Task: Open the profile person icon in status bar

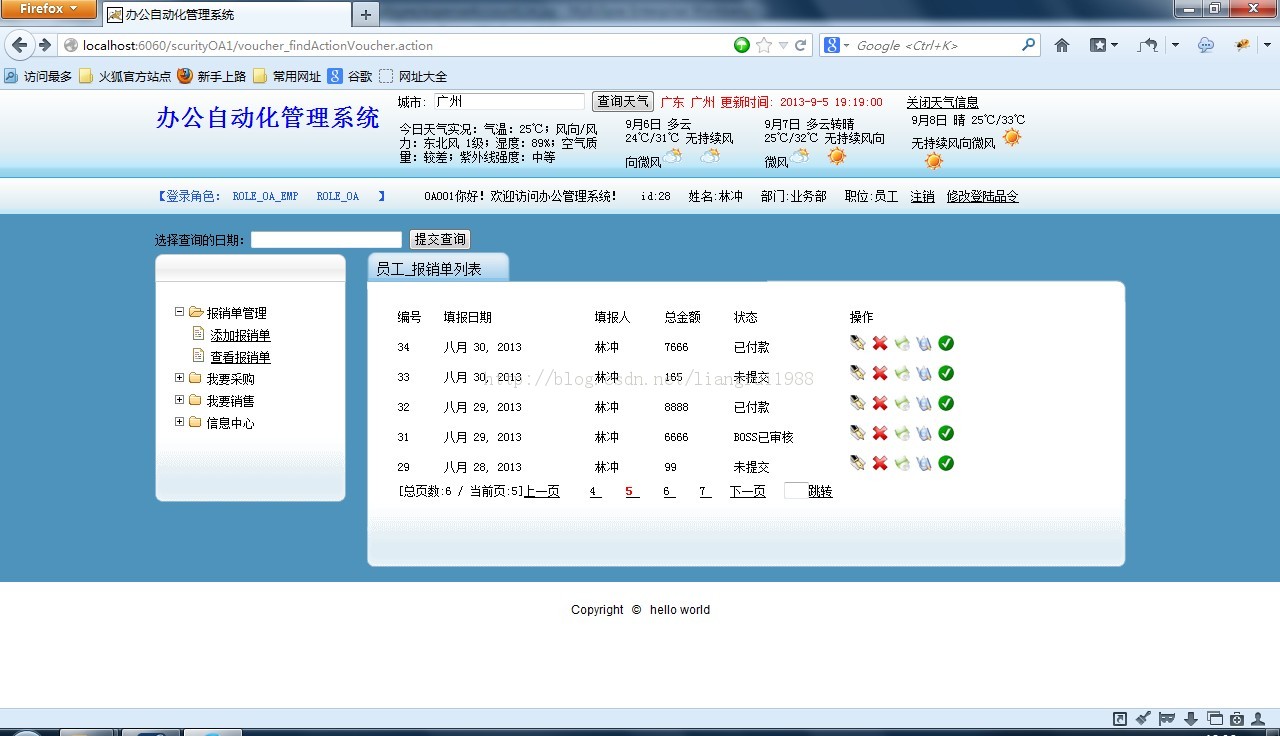Action: tap(1257, 718)
